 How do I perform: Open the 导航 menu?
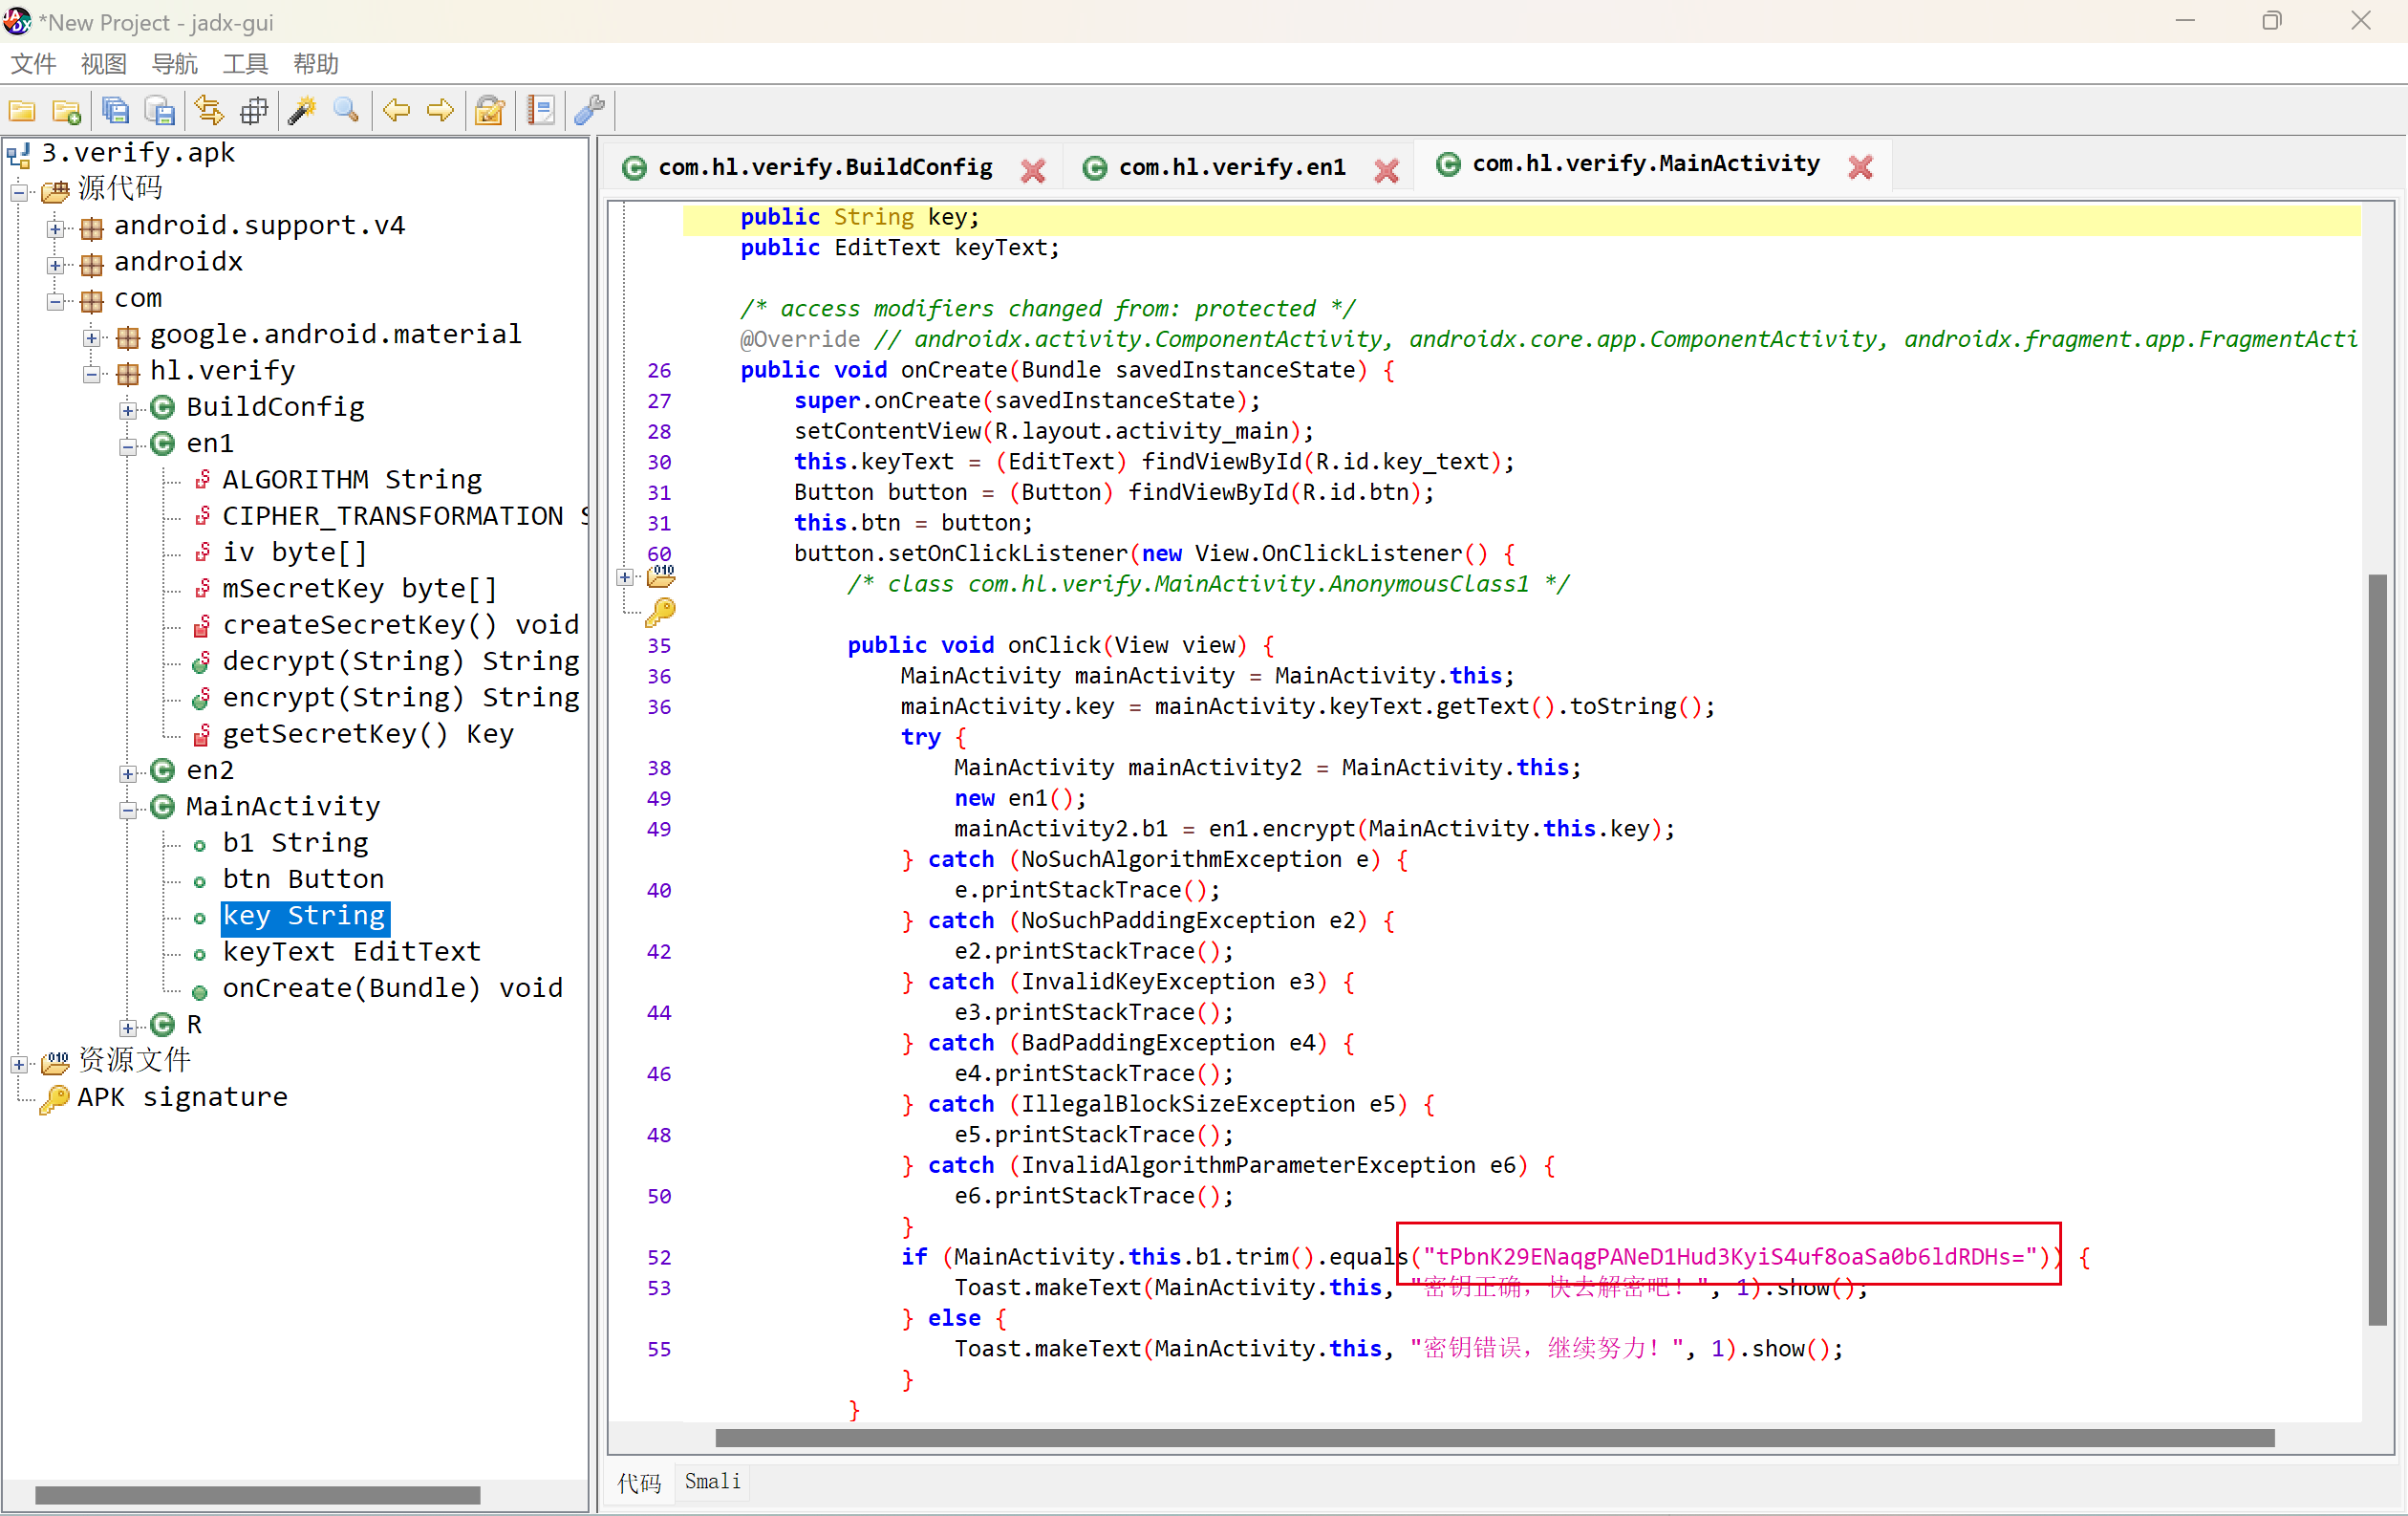pyautogui.click(x=175, y=64)
